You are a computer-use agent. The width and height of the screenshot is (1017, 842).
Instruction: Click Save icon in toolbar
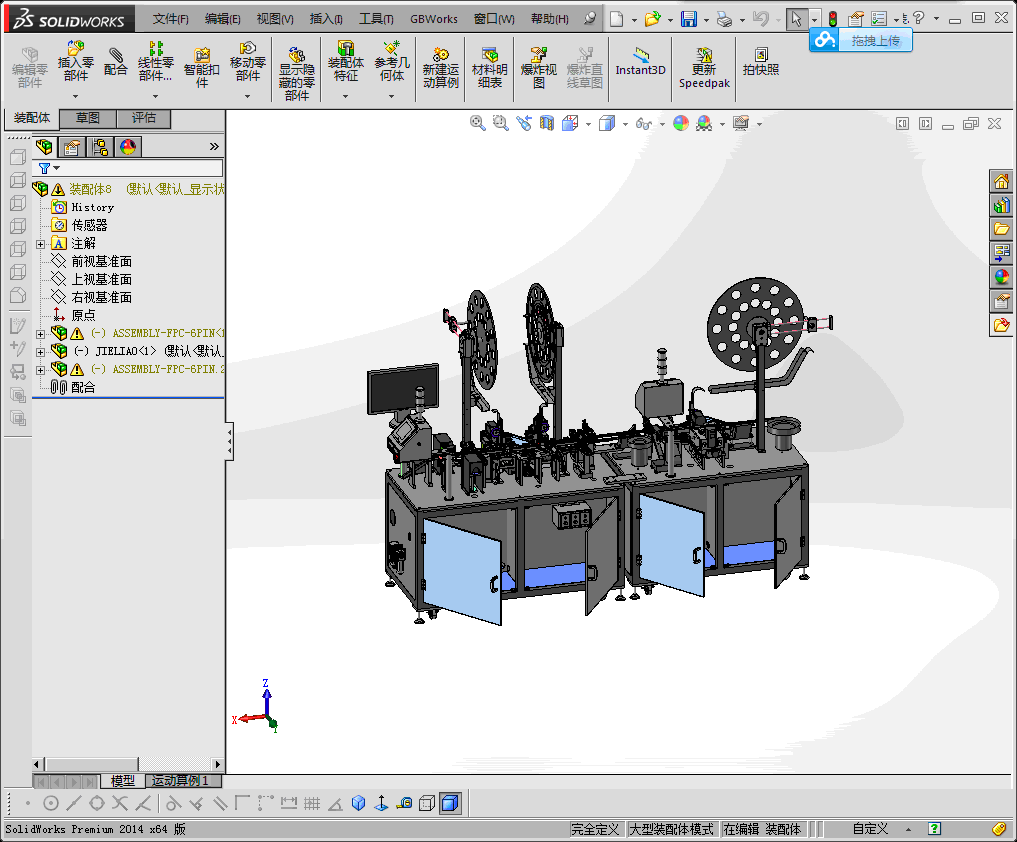coord(689,19)
